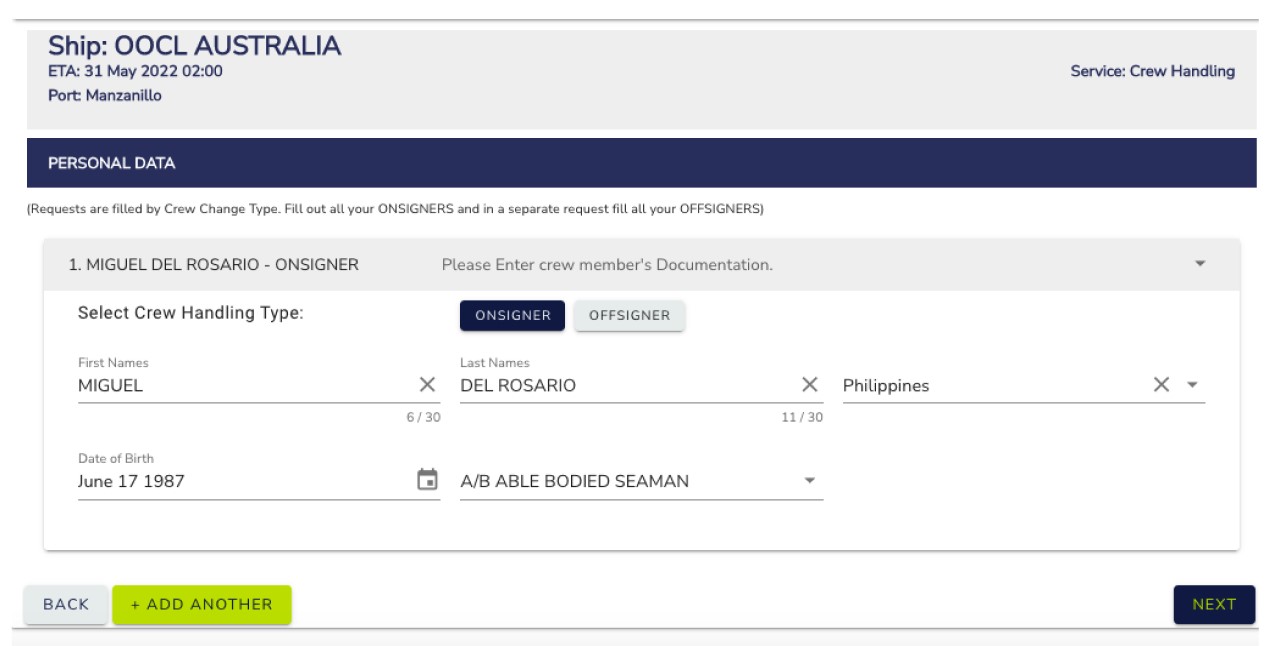1282x646 pixels.
Task: Select the ONSIGNER crew handling type
Action: point(512,315)
